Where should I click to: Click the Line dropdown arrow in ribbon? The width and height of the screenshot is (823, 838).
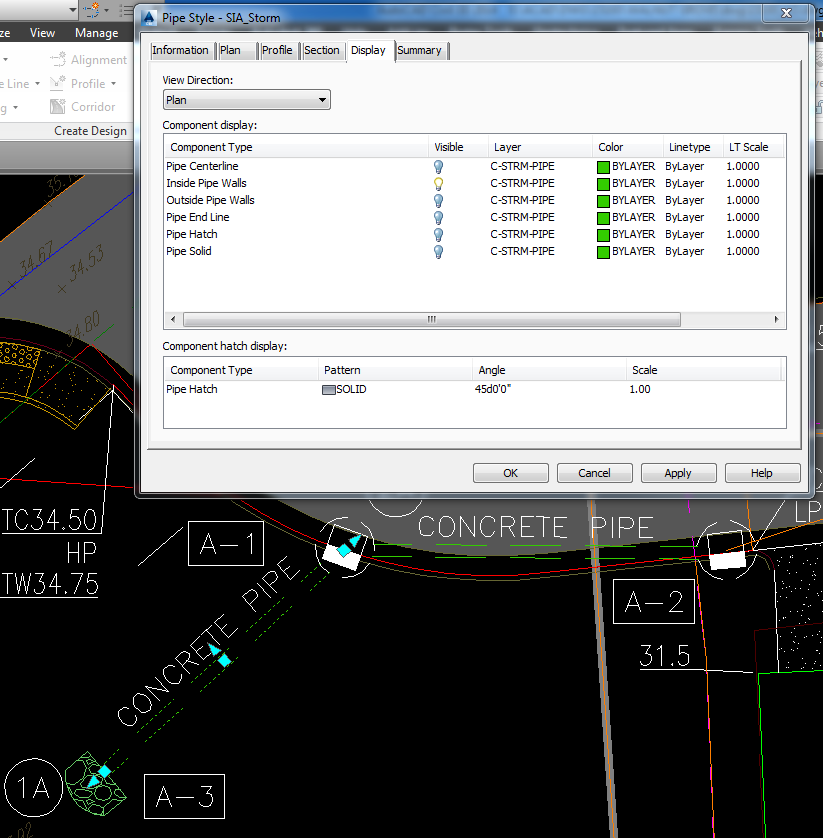[x=37, y=84]
